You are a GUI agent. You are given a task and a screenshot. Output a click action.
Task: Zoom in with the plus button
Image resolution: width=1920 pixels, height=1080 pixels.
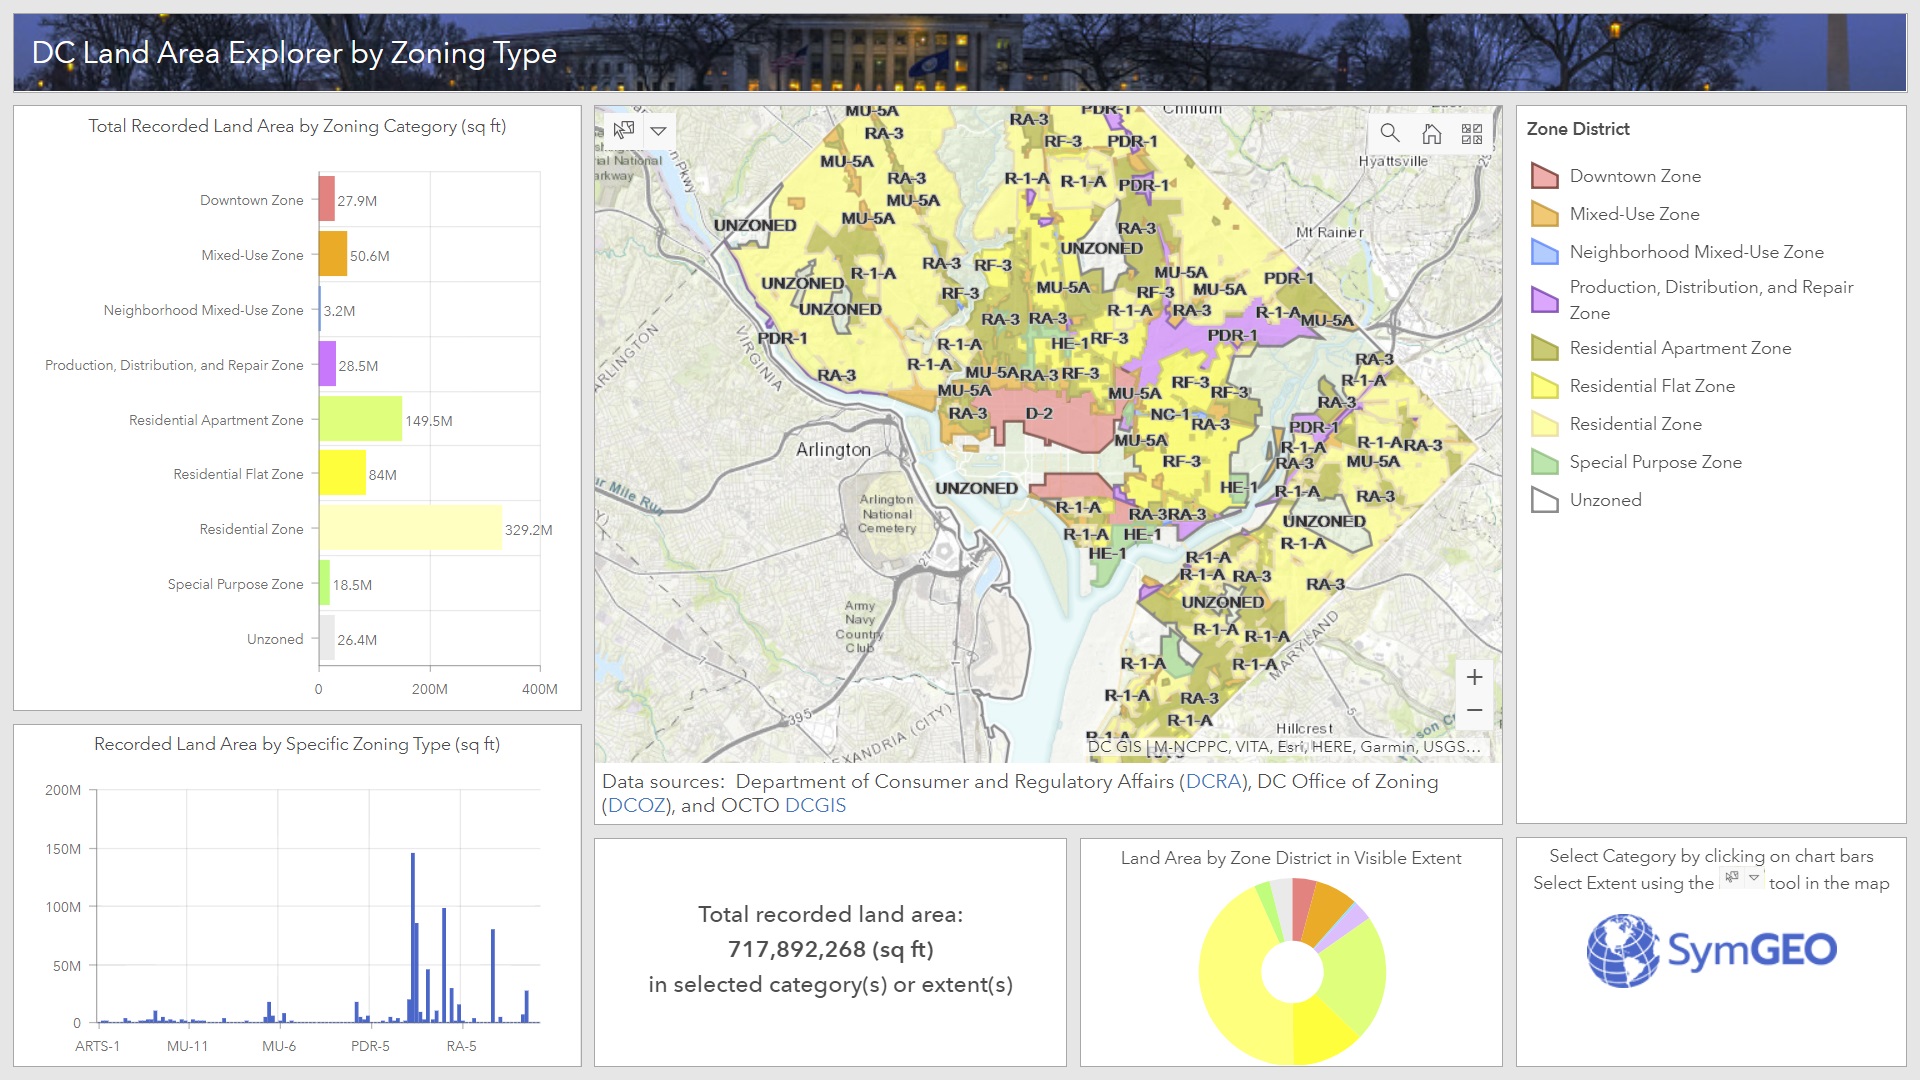coord(1474,677)
